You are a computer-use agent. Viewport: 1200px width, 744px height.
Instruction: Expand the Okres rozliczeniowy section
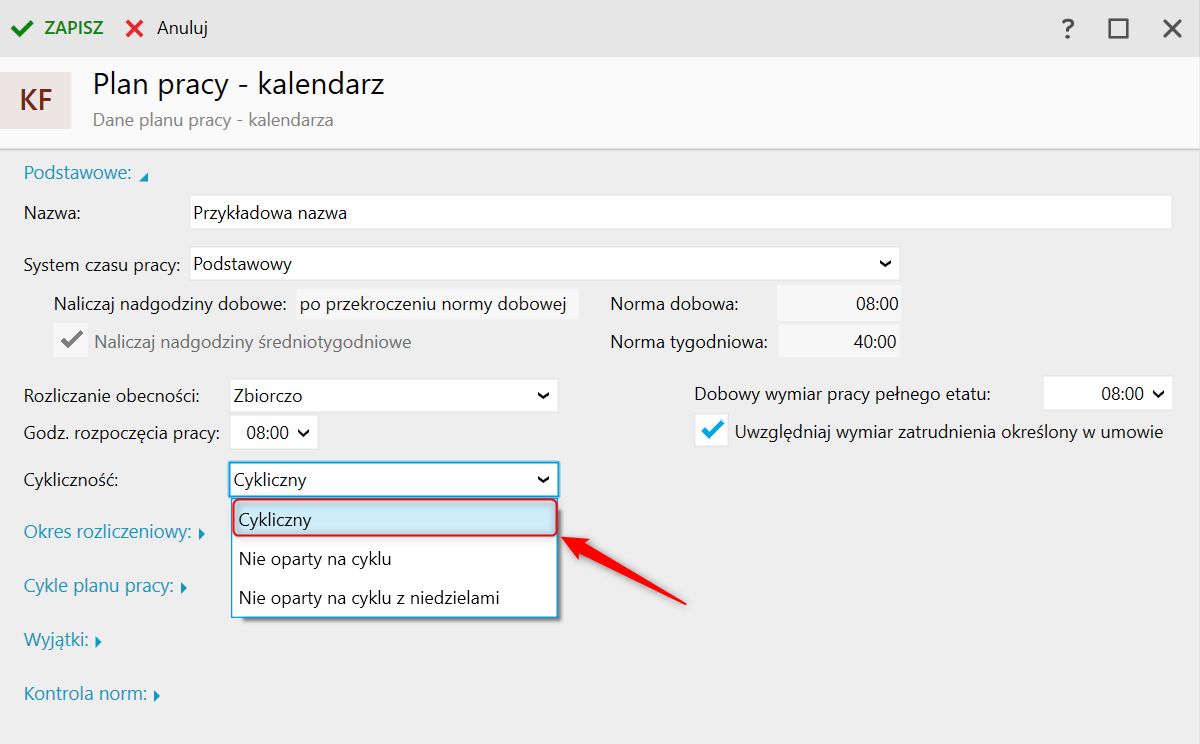tap(201, 534)
